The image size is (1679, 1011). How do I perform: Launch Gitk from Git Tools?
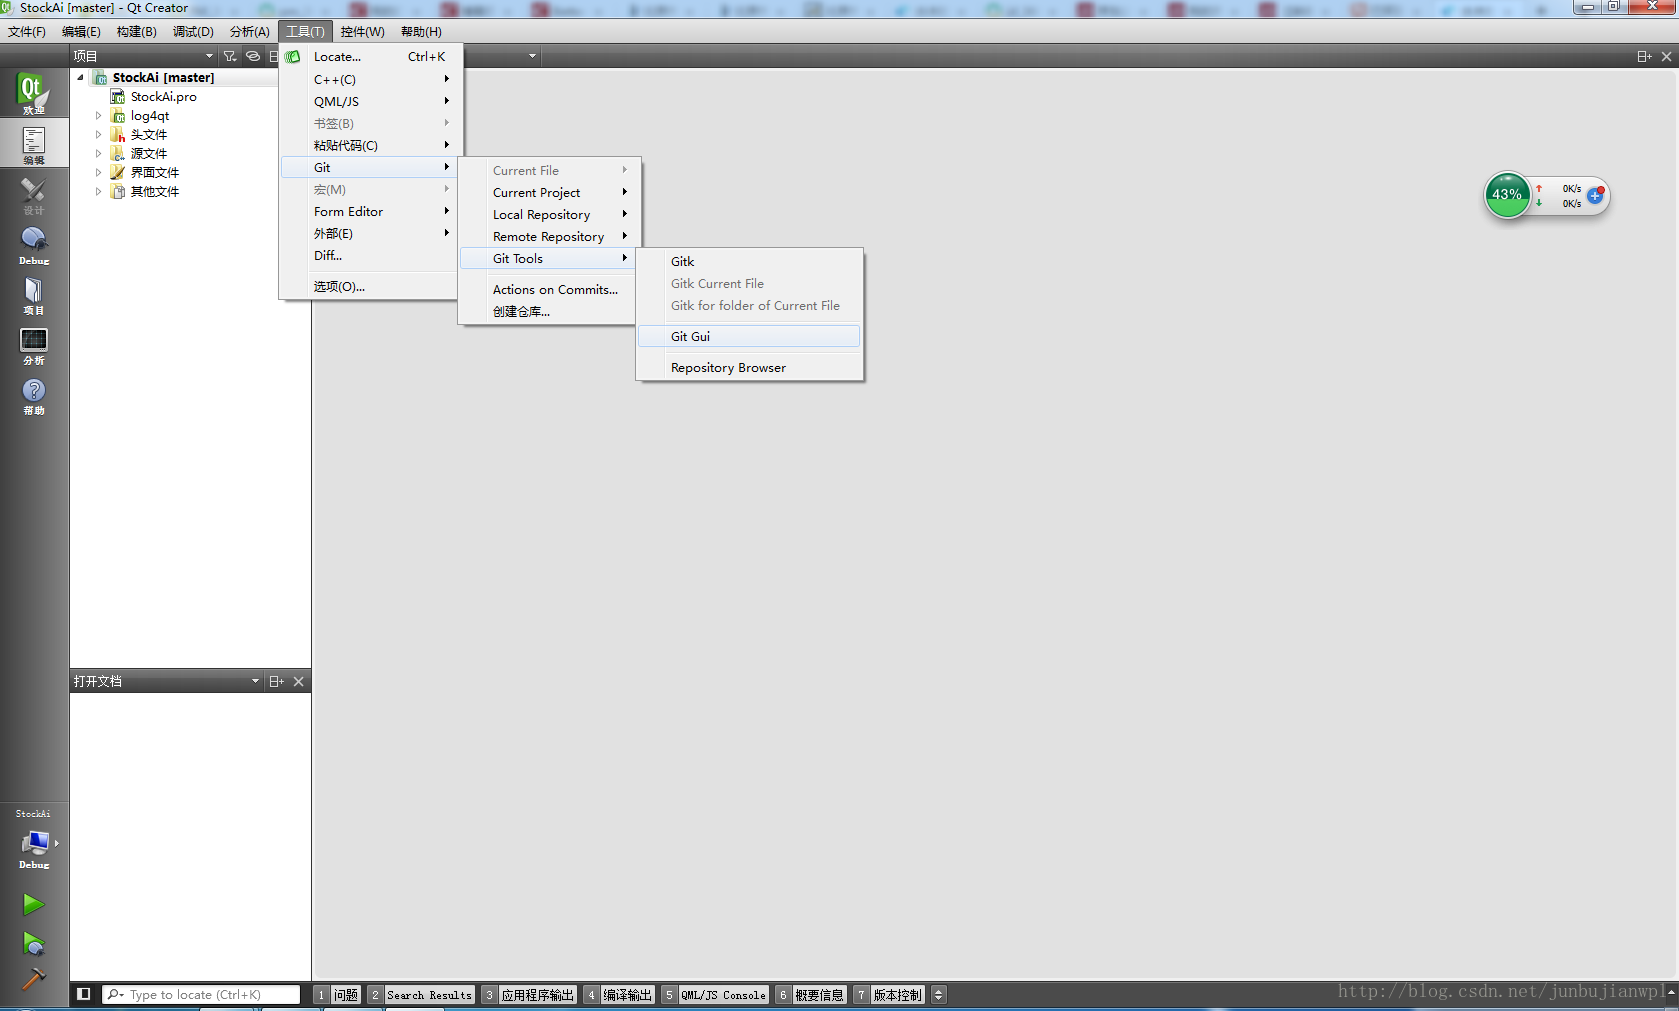(x=749, y=261)
